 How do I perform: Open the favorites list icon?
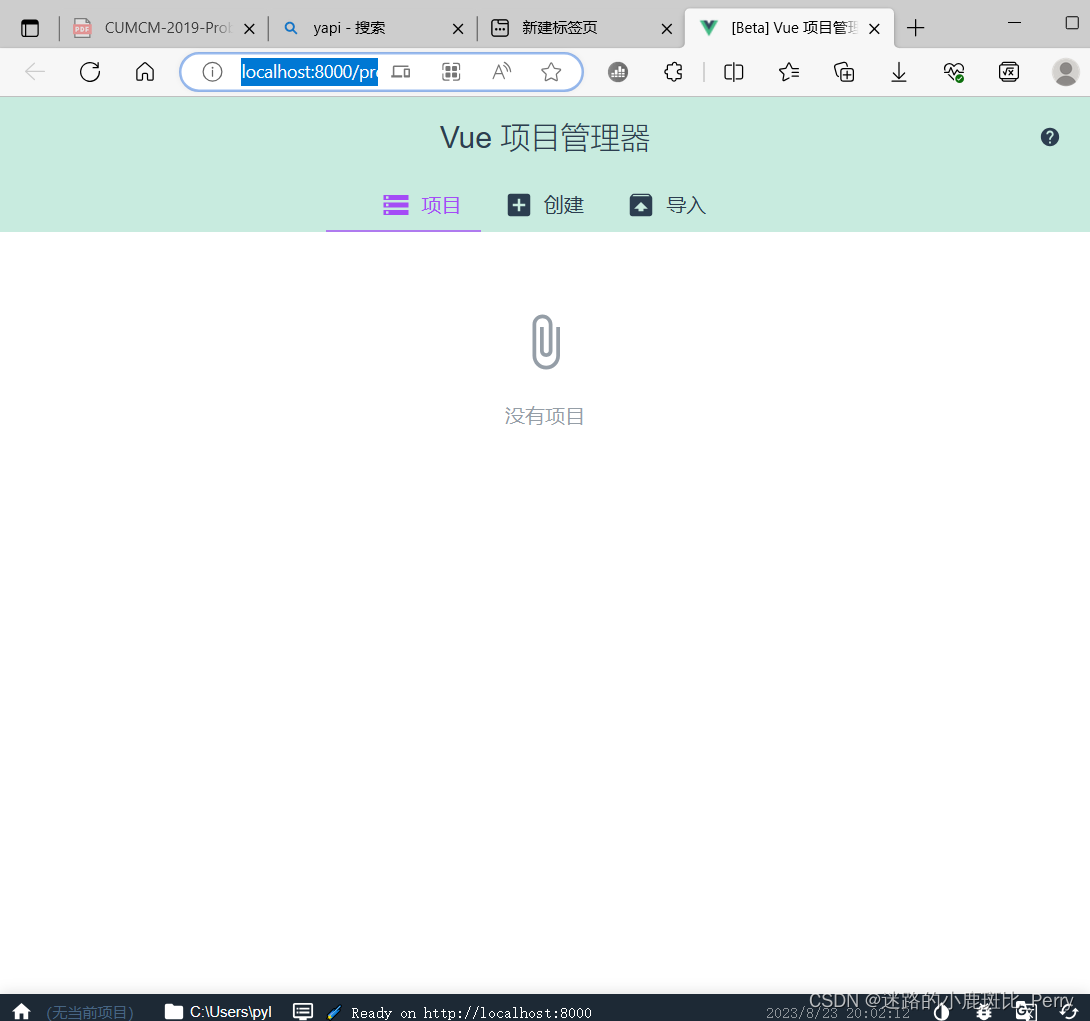tap(789, 72)
